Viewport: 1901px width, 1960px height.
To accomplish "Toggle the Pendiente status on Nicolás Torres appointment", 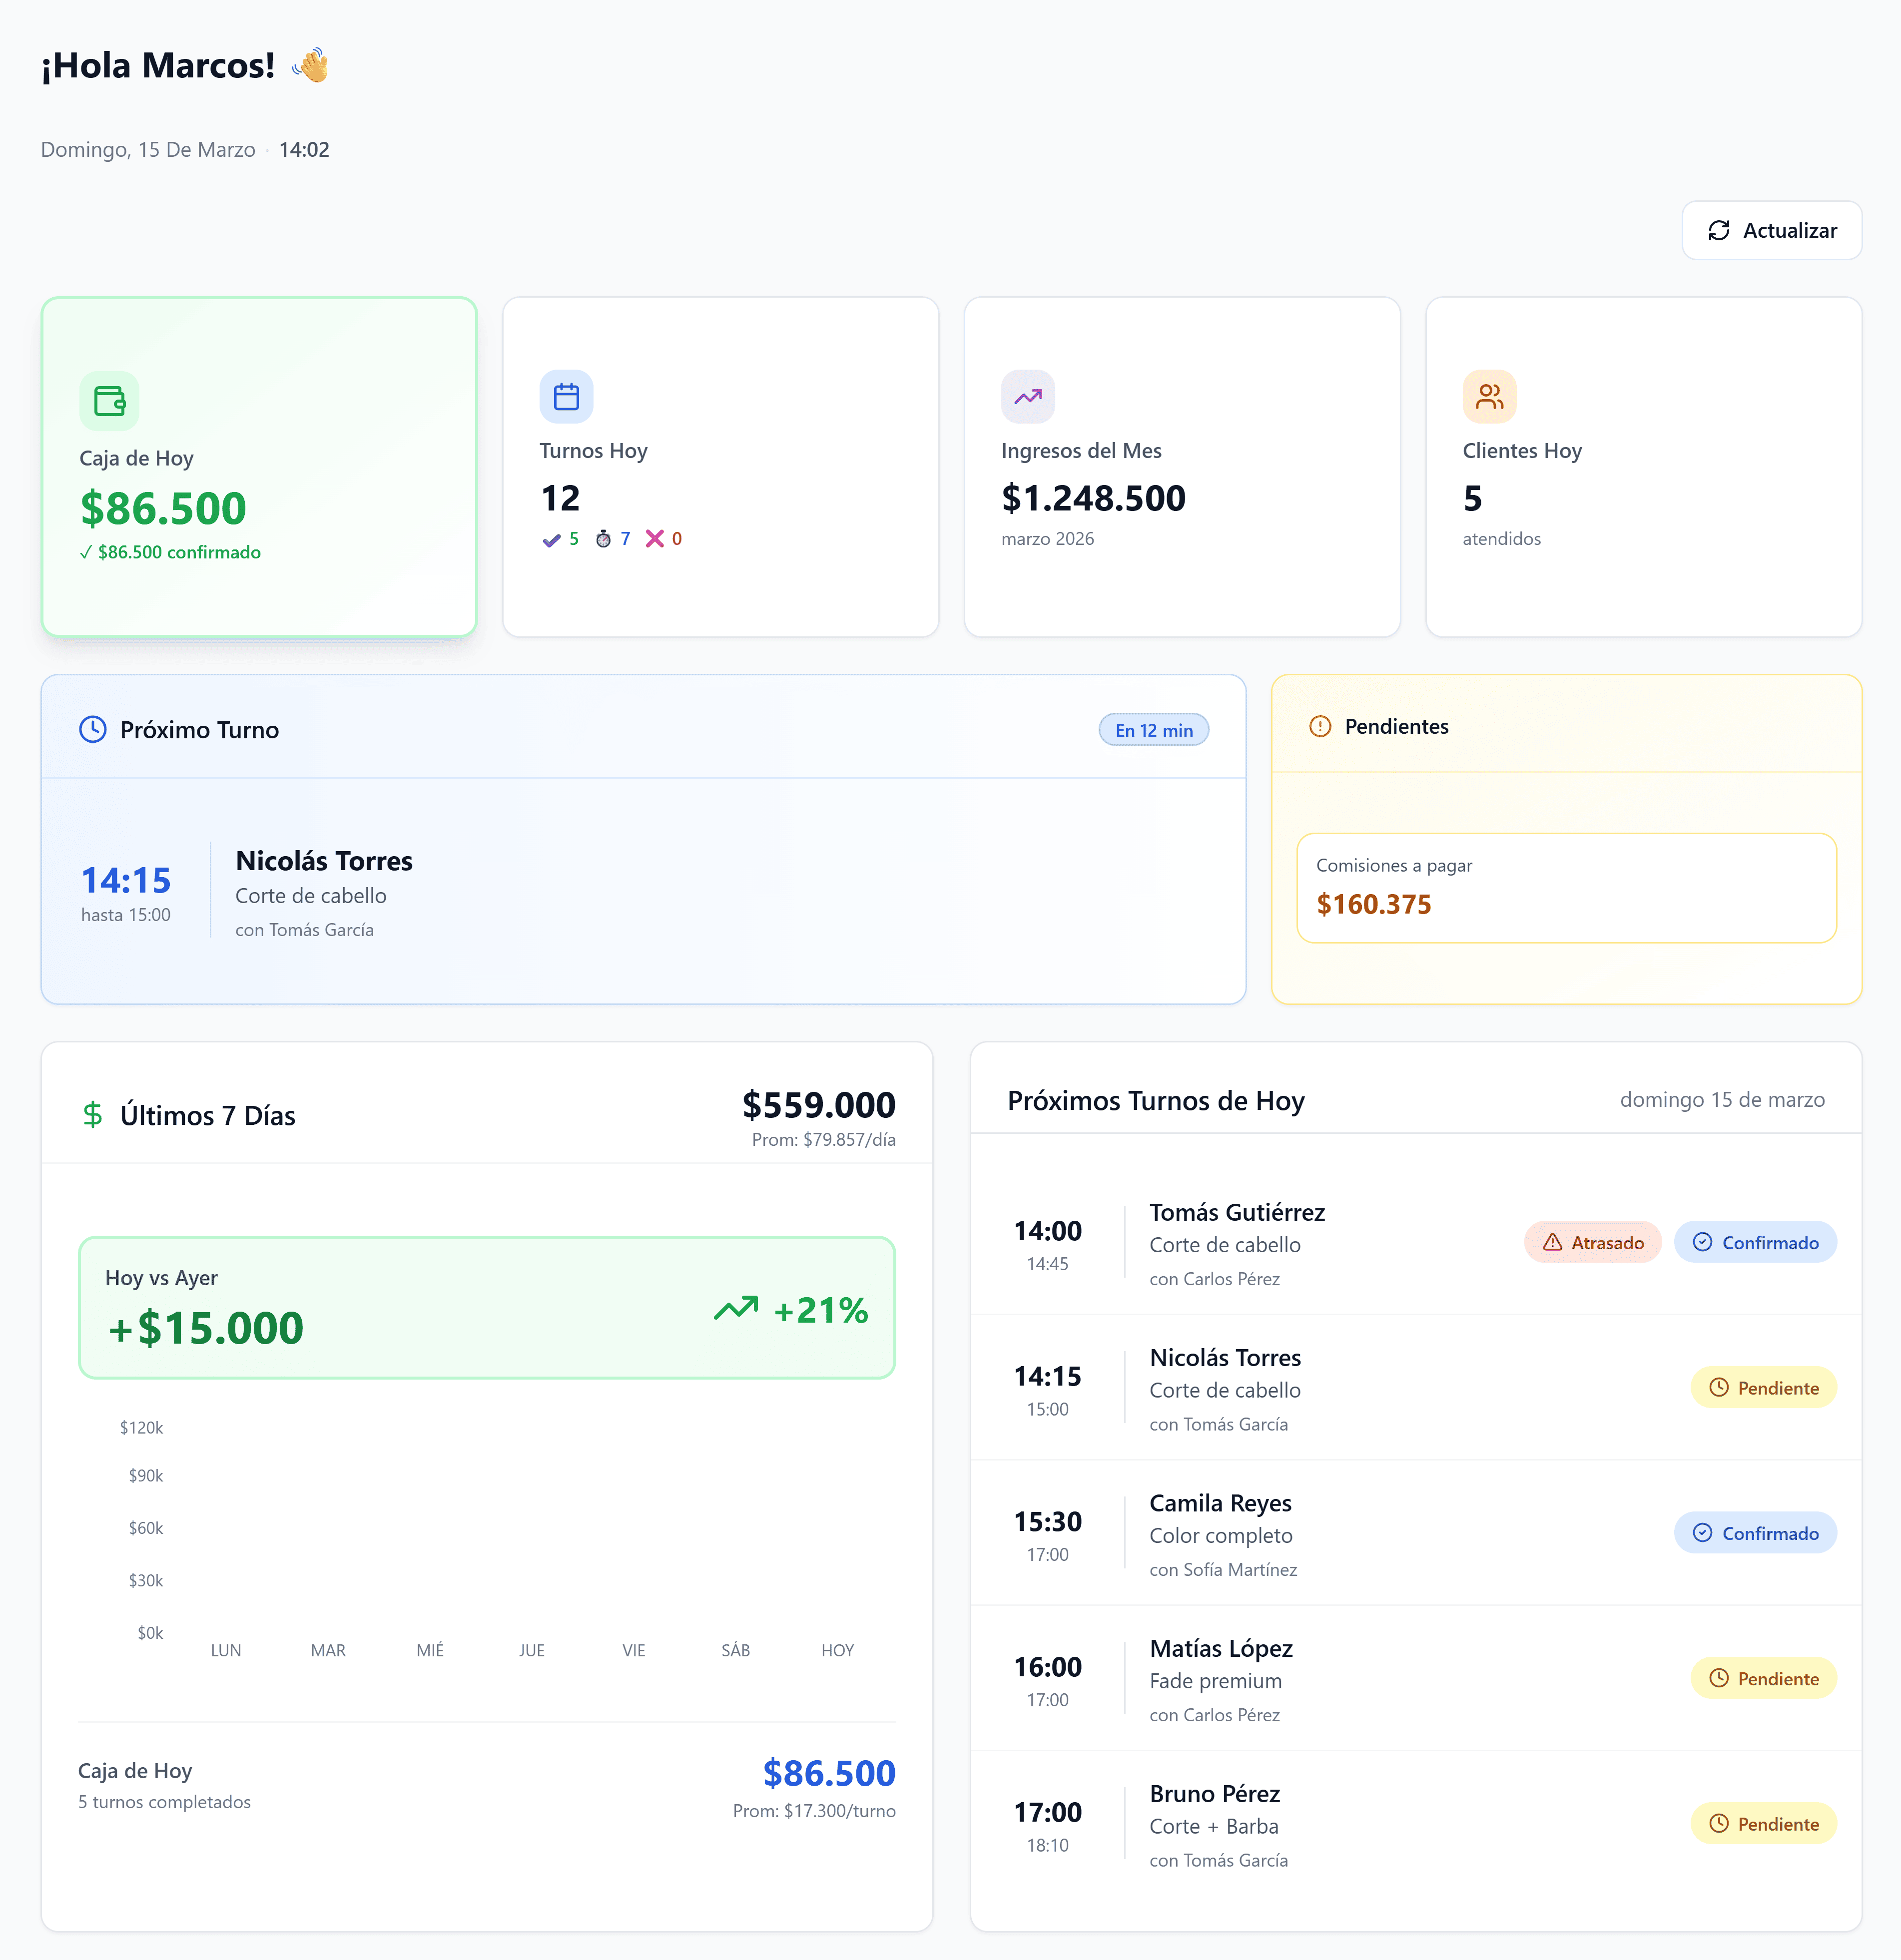I will pyautogui.click(x=1763, y=1388).
